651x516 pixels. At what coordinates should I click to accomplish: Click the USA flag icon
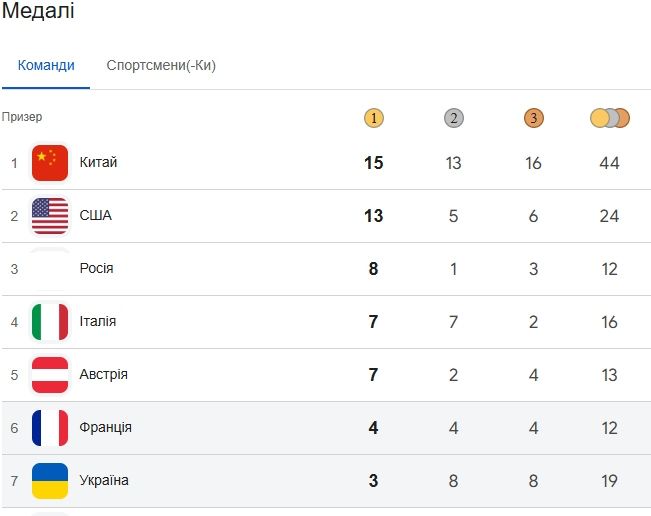coord(50,216)
